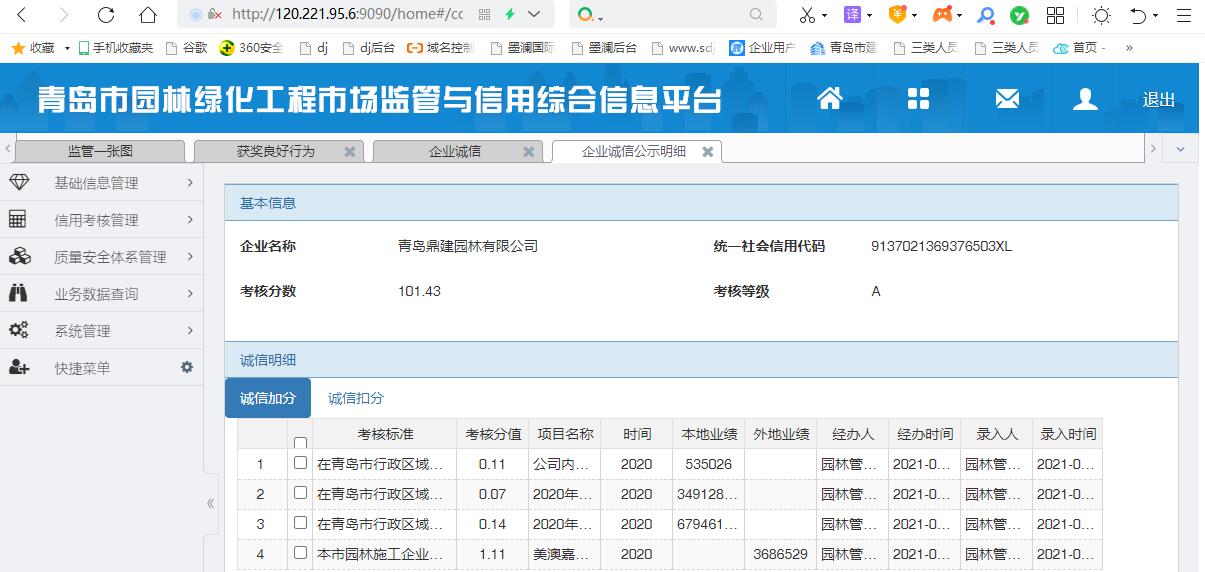The width and height of the screenshot is (1205, 572).
Task: Open the 业务数据查询 sidebar item
Action: [100, 294]
